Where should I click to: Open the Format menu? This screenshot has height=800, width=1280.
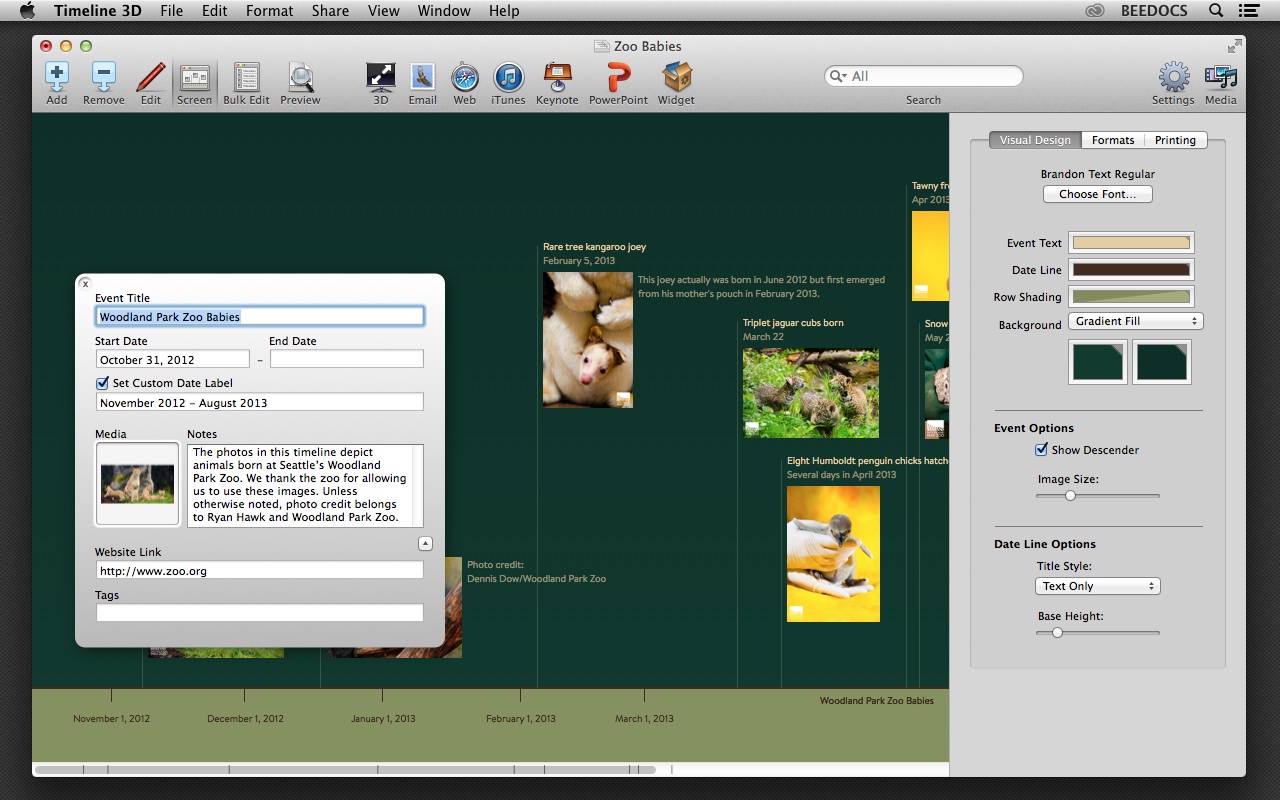click(x=269, y=11)
